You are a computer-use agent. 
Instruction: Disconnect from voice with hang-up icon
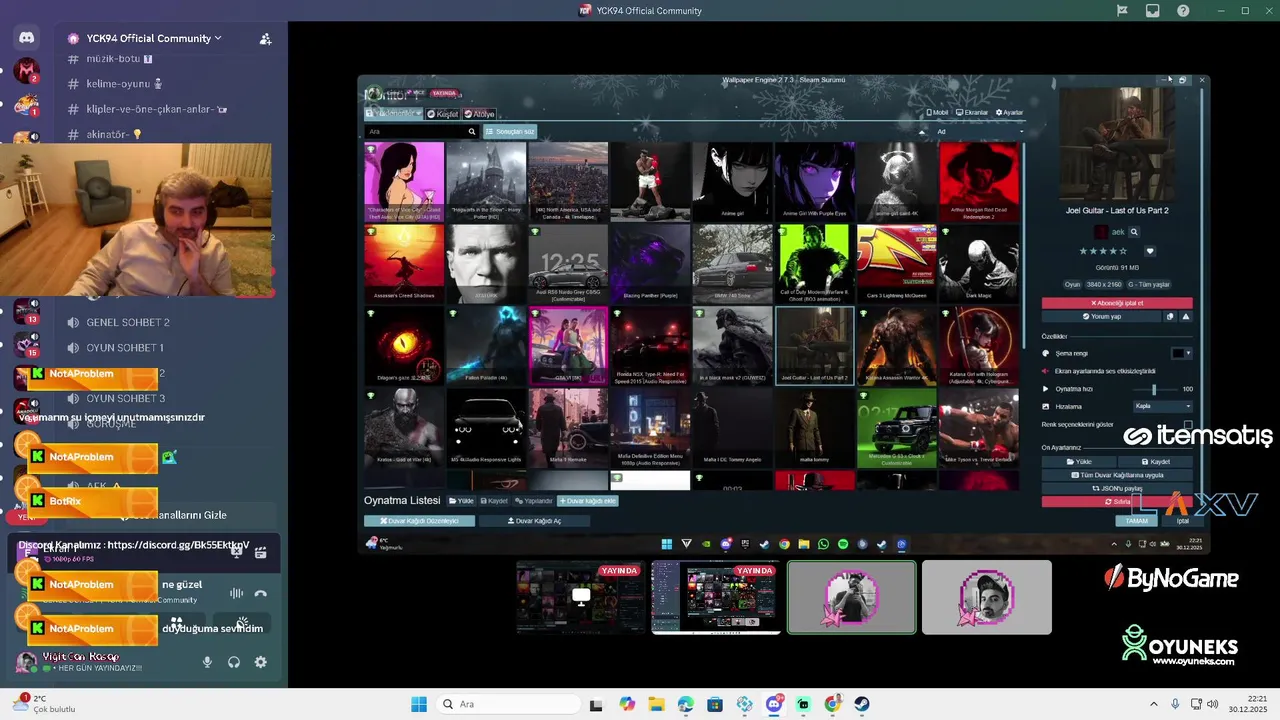pos(261,593)
